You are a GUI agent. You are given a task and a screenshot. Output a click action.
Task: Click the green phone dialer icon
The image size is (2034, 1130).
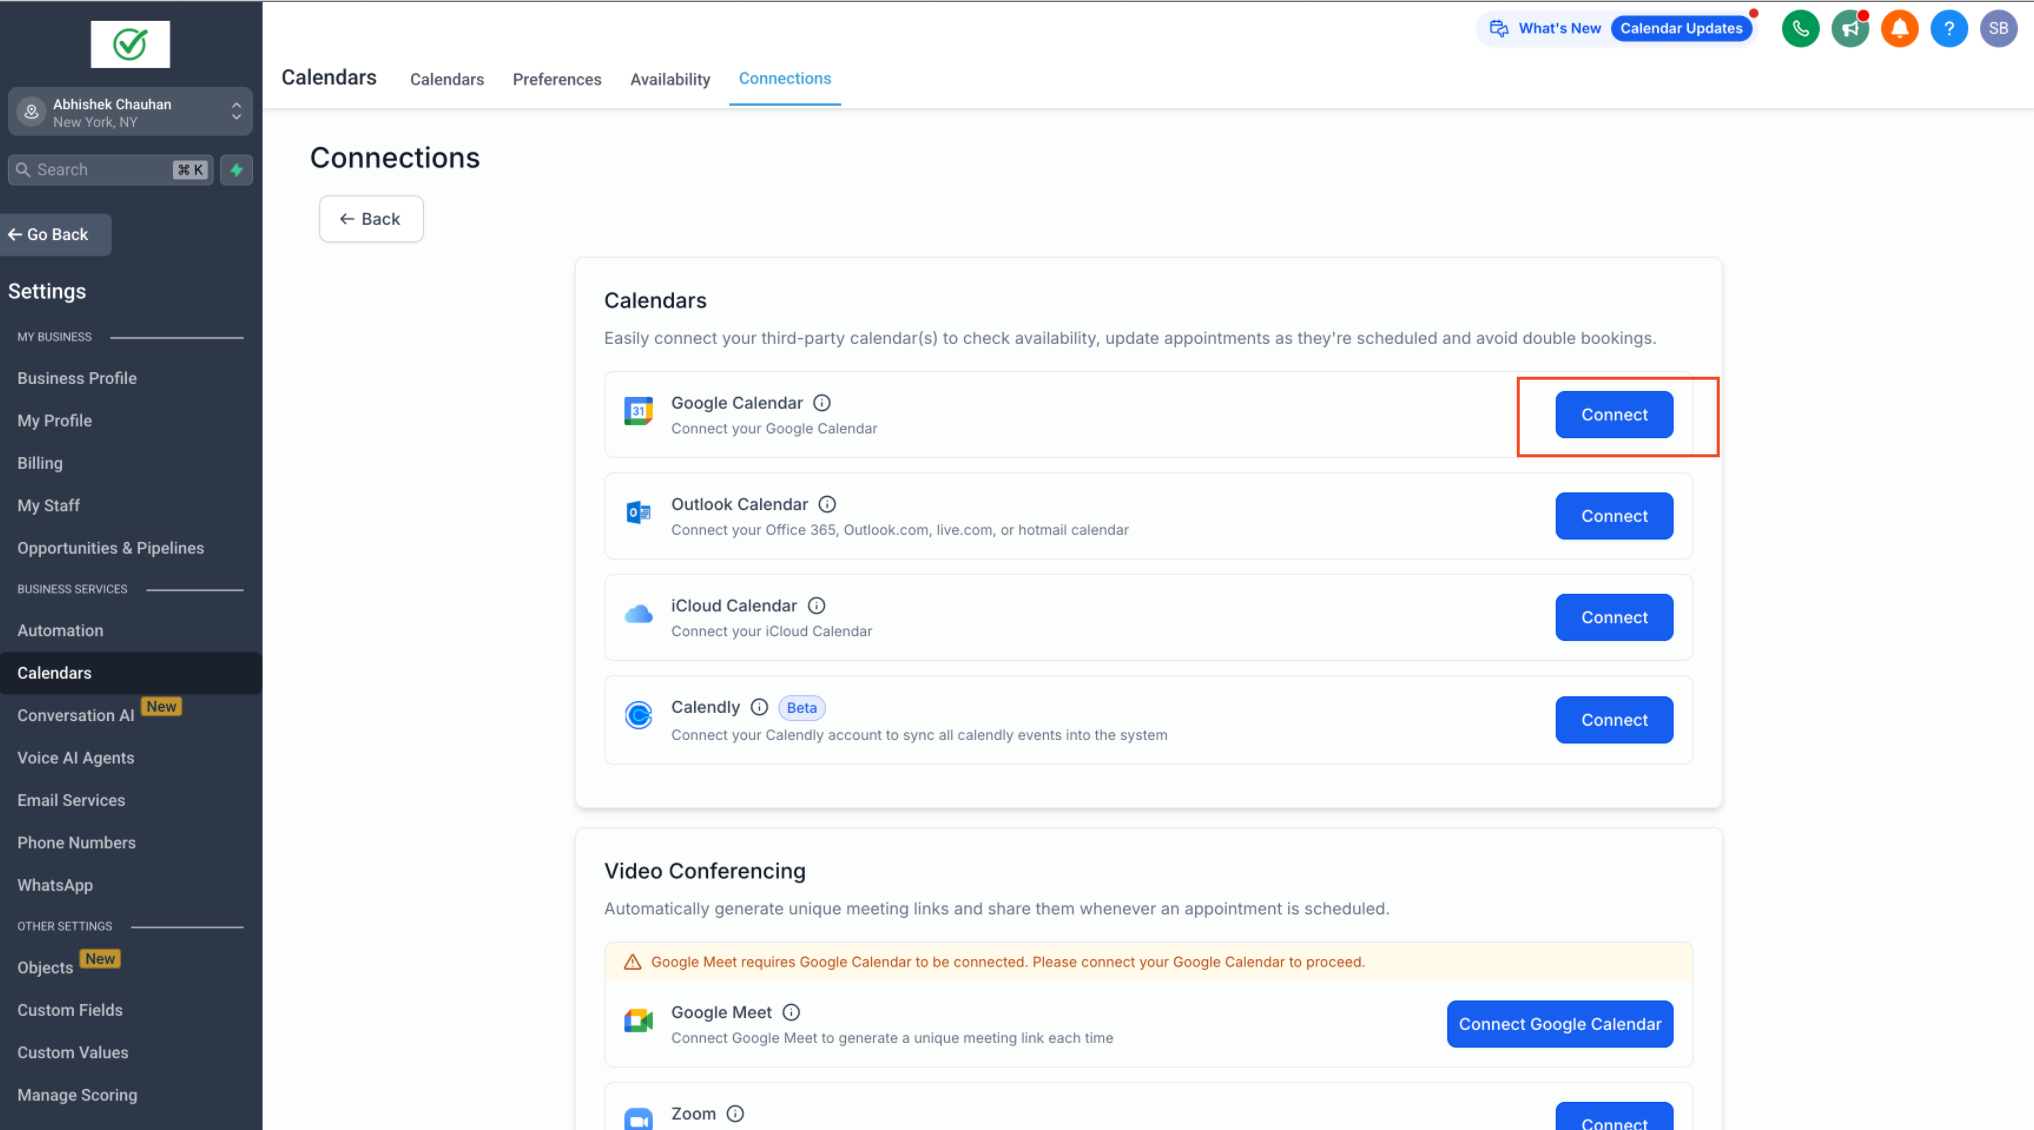click(1800, 29)
